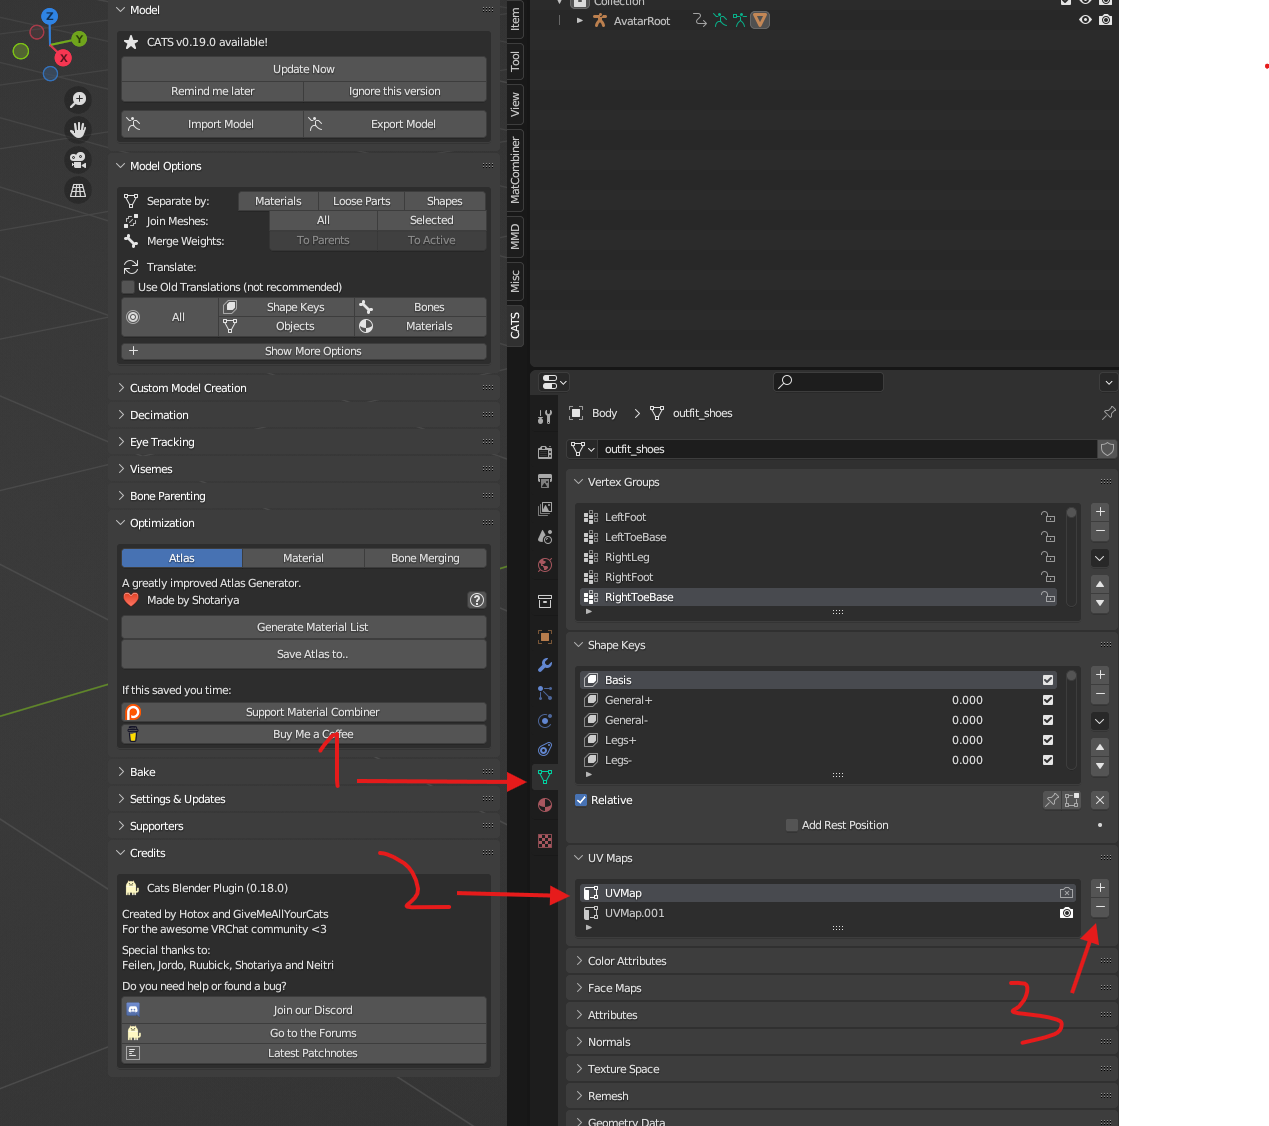
Task: Uncheck the Legs- shape key checkbox
Action: point(1048,760)
